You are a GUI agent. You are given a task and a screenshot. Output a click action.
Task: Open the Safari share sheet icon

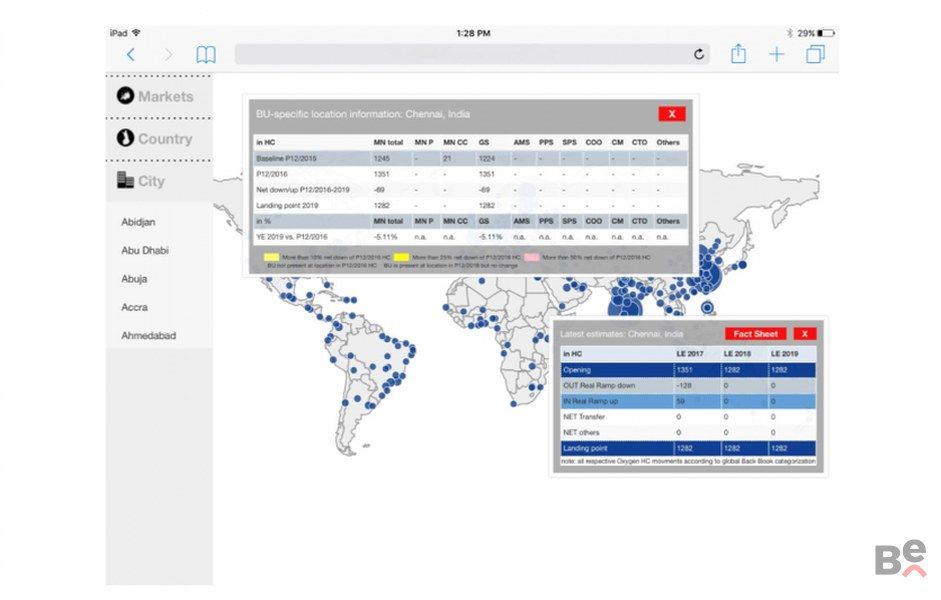click(x=738, y=54)
